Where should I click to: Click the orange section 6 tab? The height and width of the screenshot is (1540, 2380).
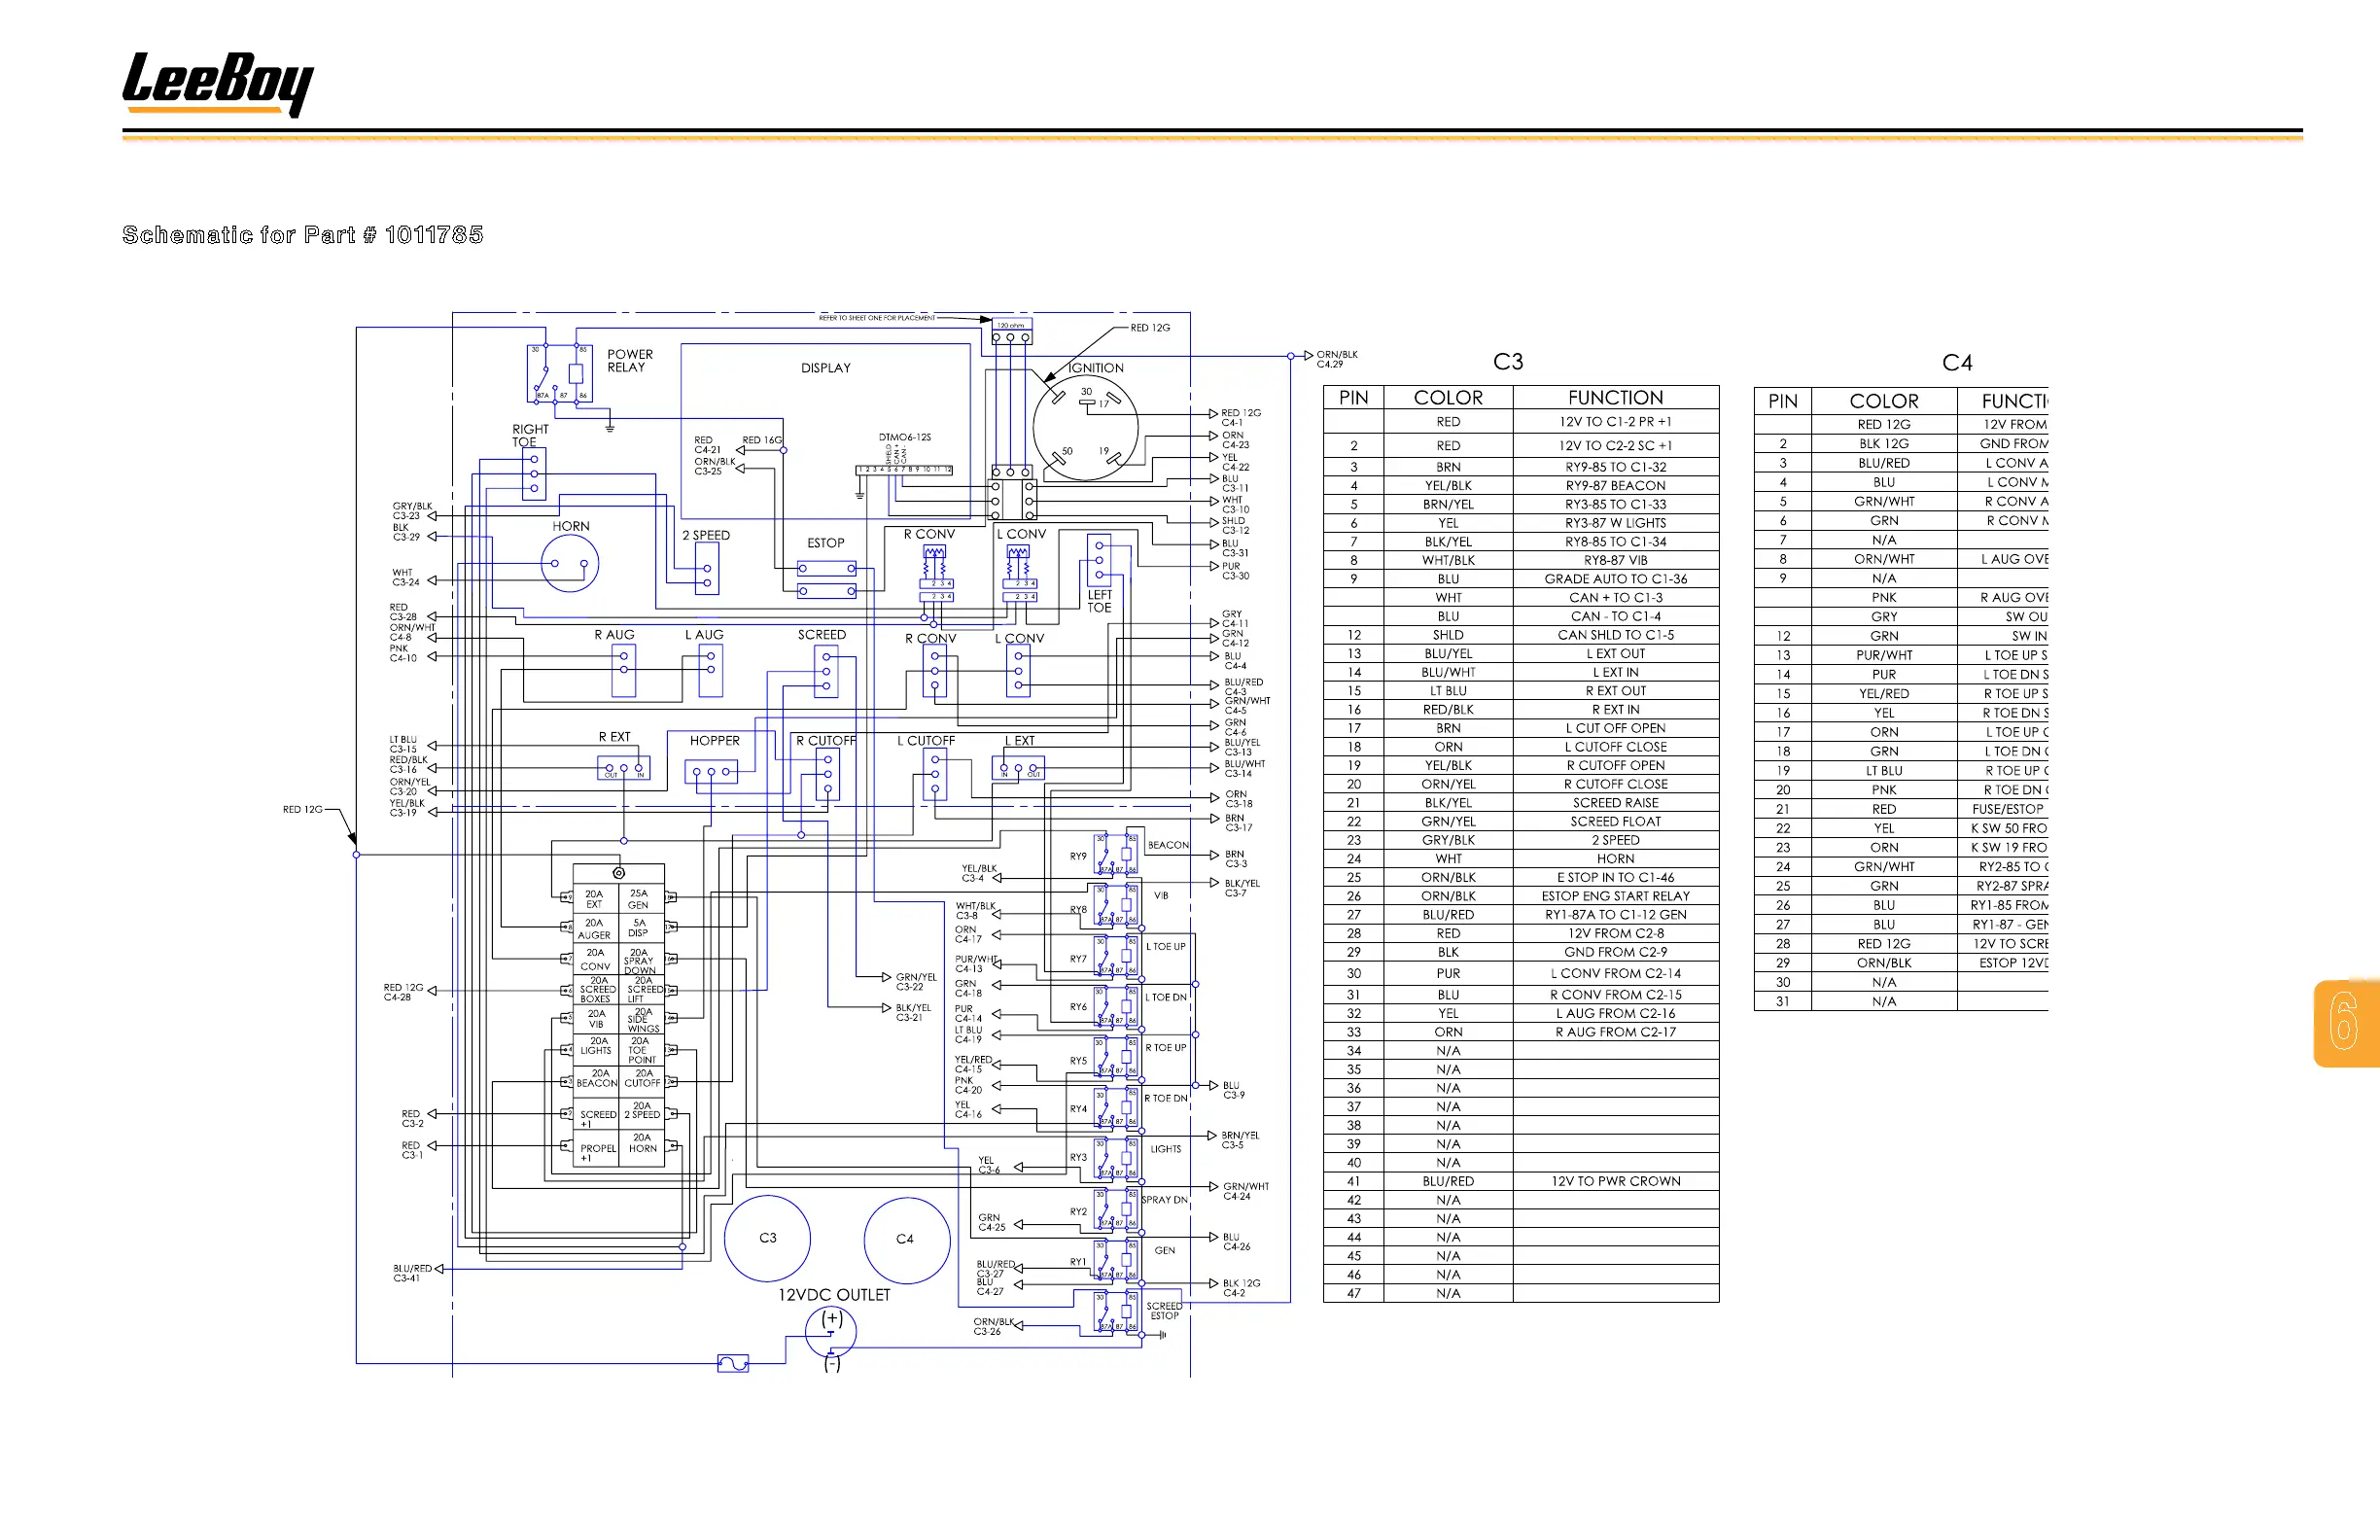click(2346, 1023)
